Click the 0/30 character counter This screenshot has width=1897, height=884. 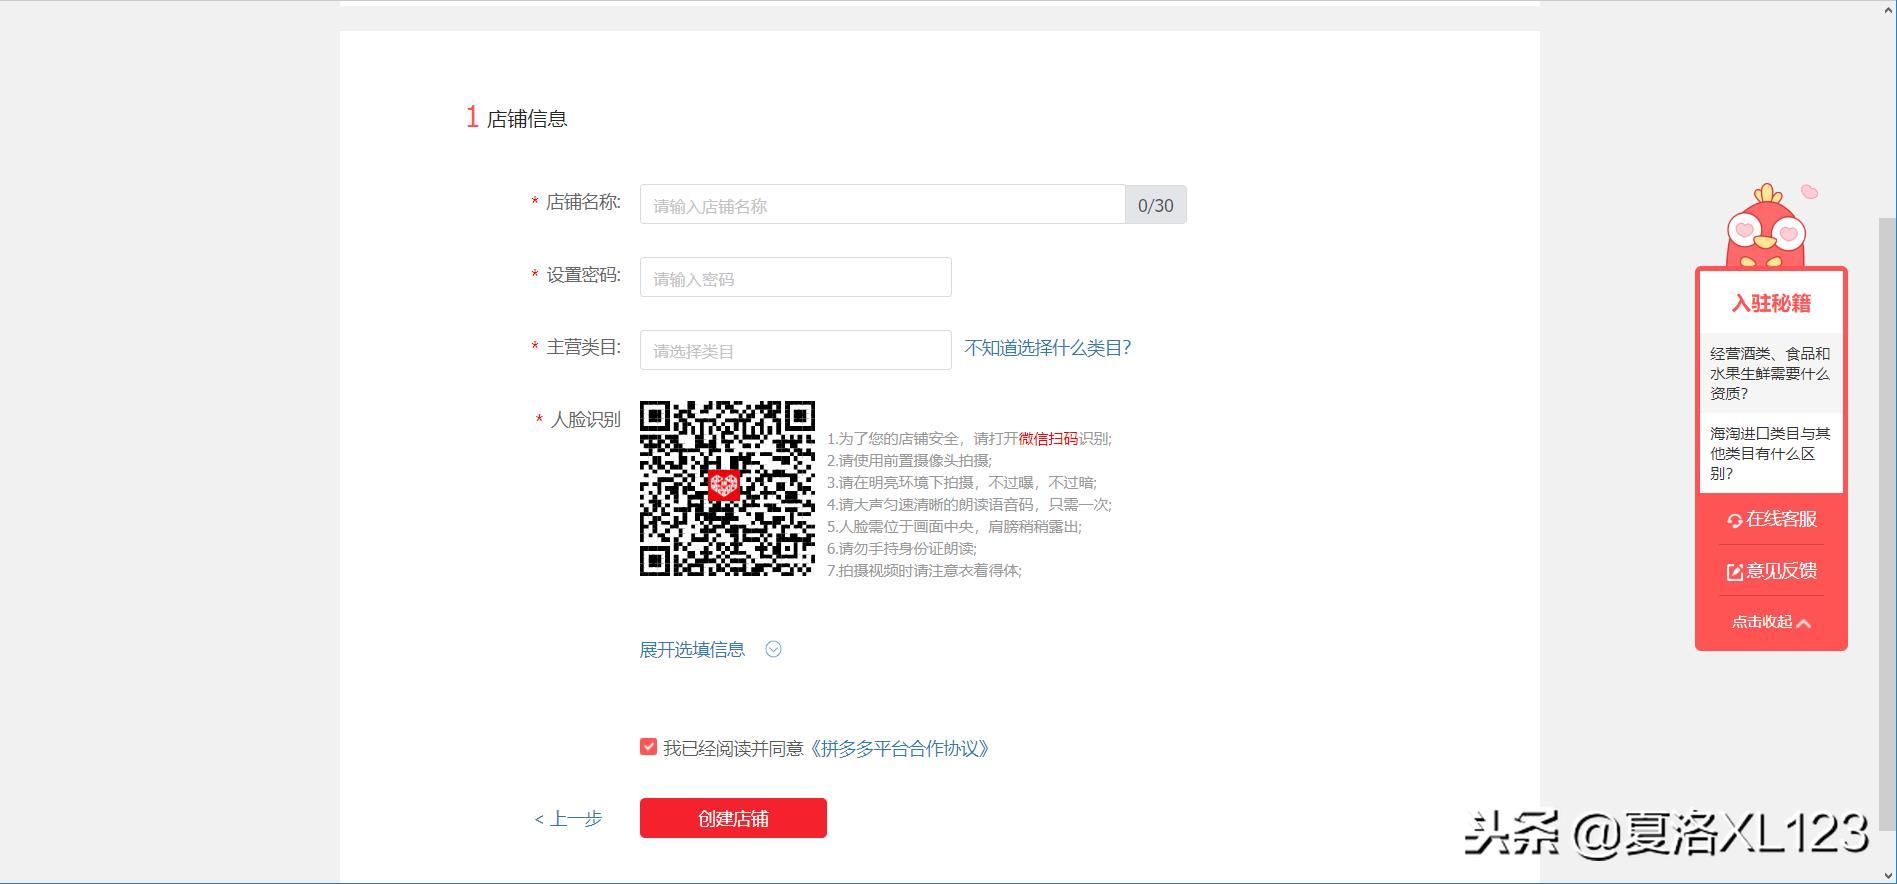pyautogui.click(x=1156, y=205)
